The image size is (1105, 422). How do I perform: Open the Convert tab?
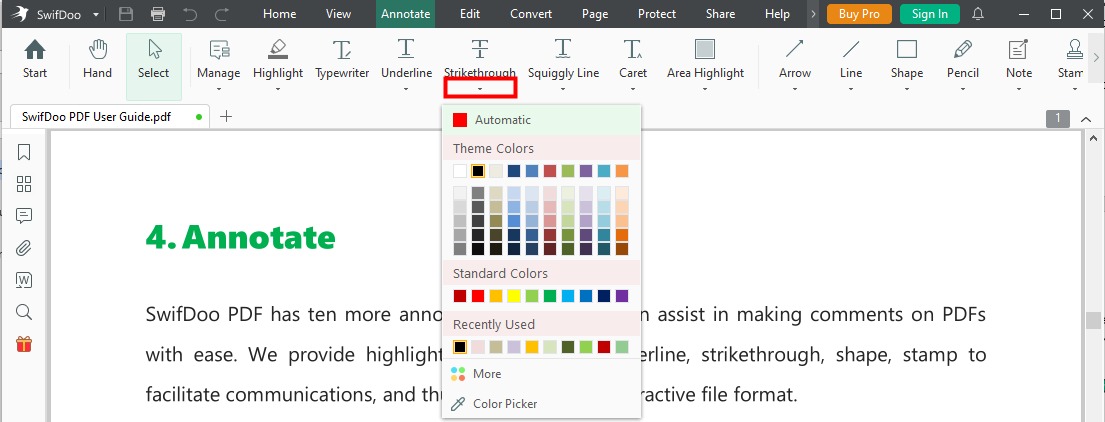click(x=531, y=14)
